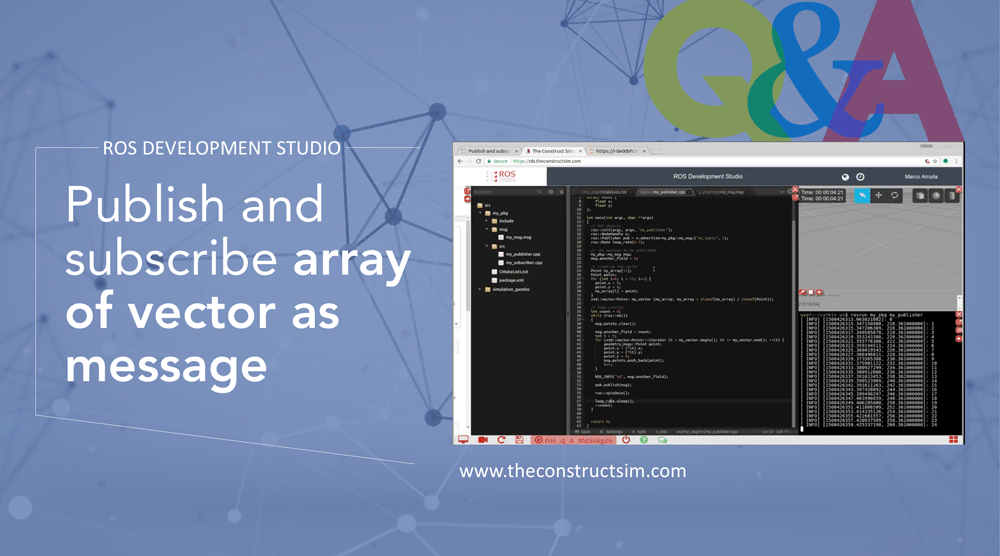
Task: Open the monitor icon in the bottom toolbar
Action: coord(463,440)
